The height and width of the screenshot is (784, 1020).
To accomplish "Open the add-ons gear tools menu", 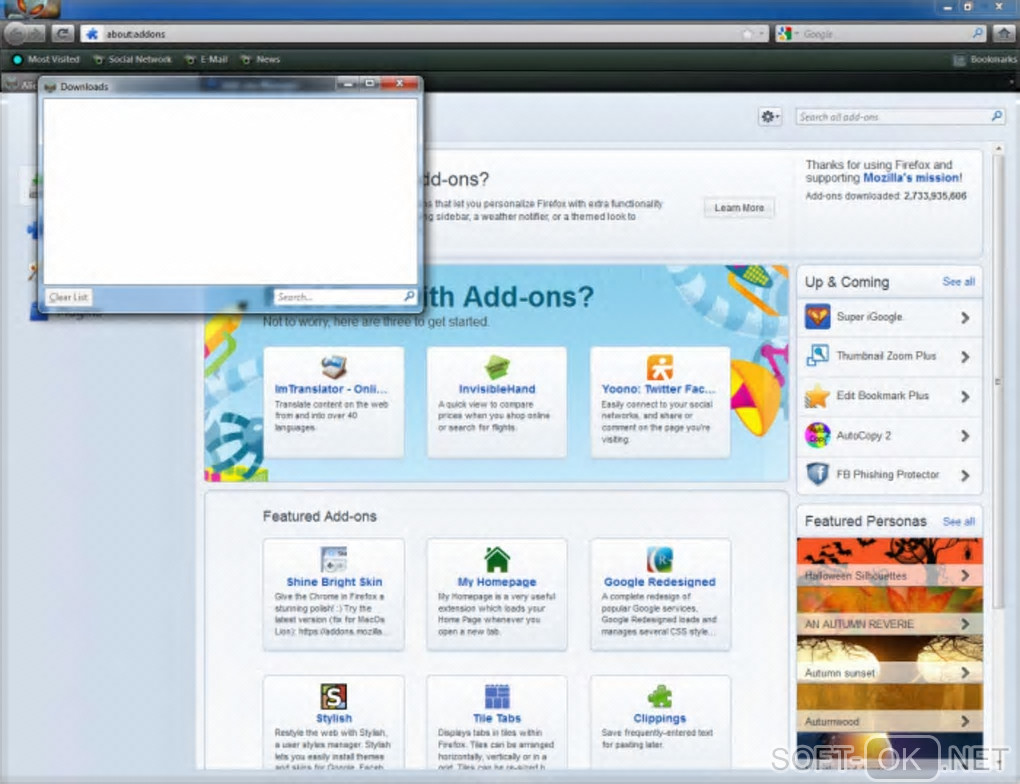I will click(770, 116).
